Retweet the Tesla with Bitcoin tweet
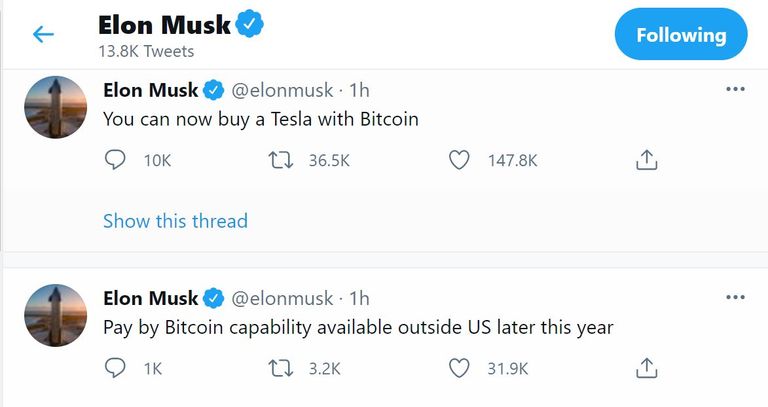 coord(284,160)
